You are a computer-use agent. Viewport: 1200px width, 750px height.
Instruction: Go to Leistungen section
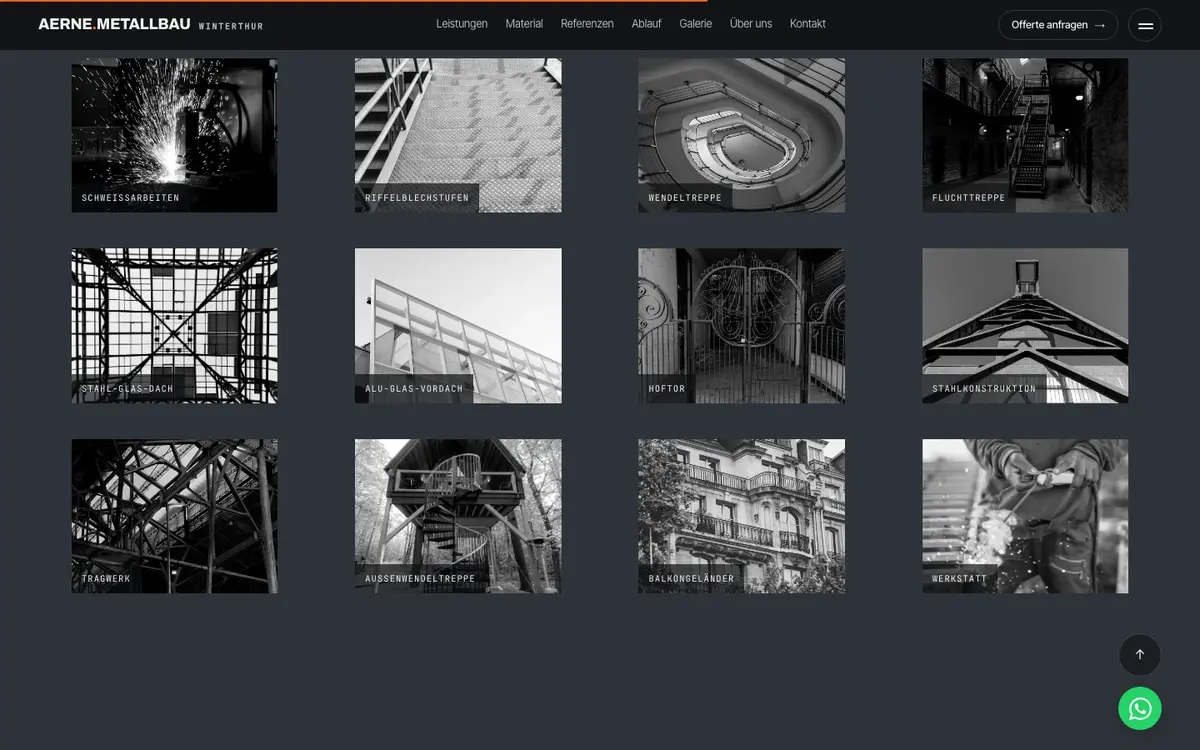tap(462, 24)
